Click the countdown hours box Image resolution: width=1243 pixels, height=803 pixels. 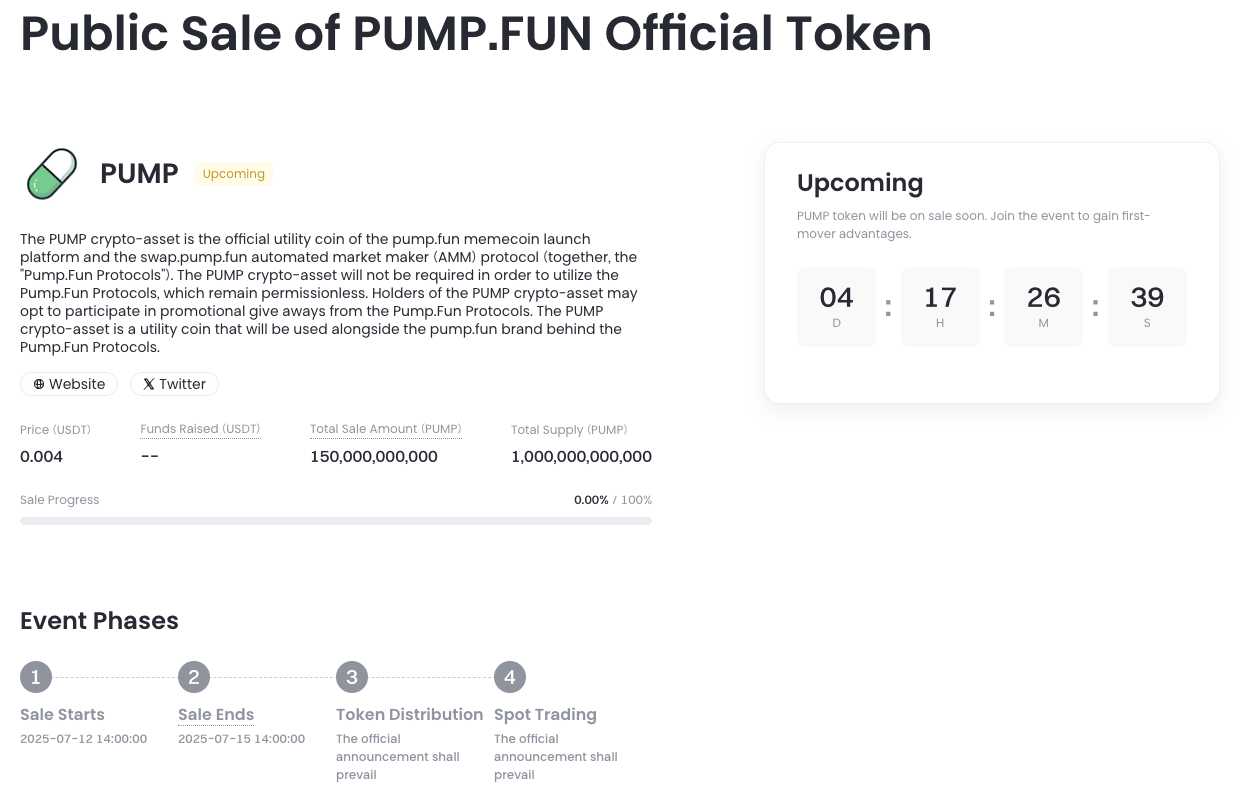[940, 306]
